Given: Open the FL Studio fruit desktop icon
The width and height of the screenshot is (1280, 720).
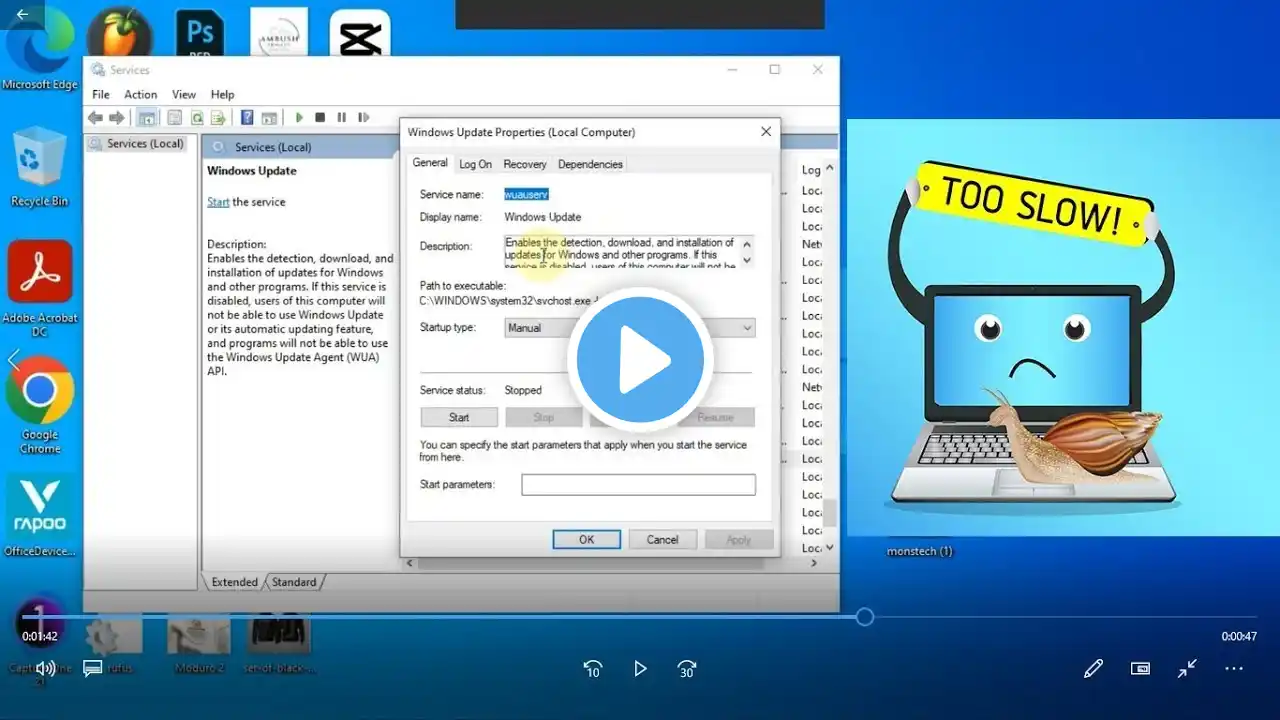Looking at the screenshot, I should [x=119, y=33].
